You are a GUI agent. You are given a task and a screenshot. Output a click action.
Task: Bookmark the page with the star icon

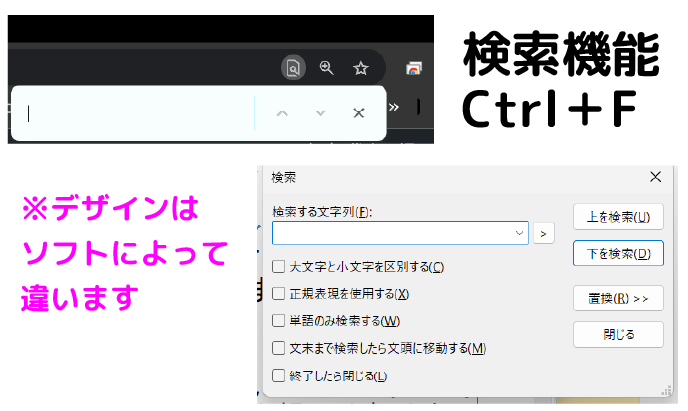point(361,68)
